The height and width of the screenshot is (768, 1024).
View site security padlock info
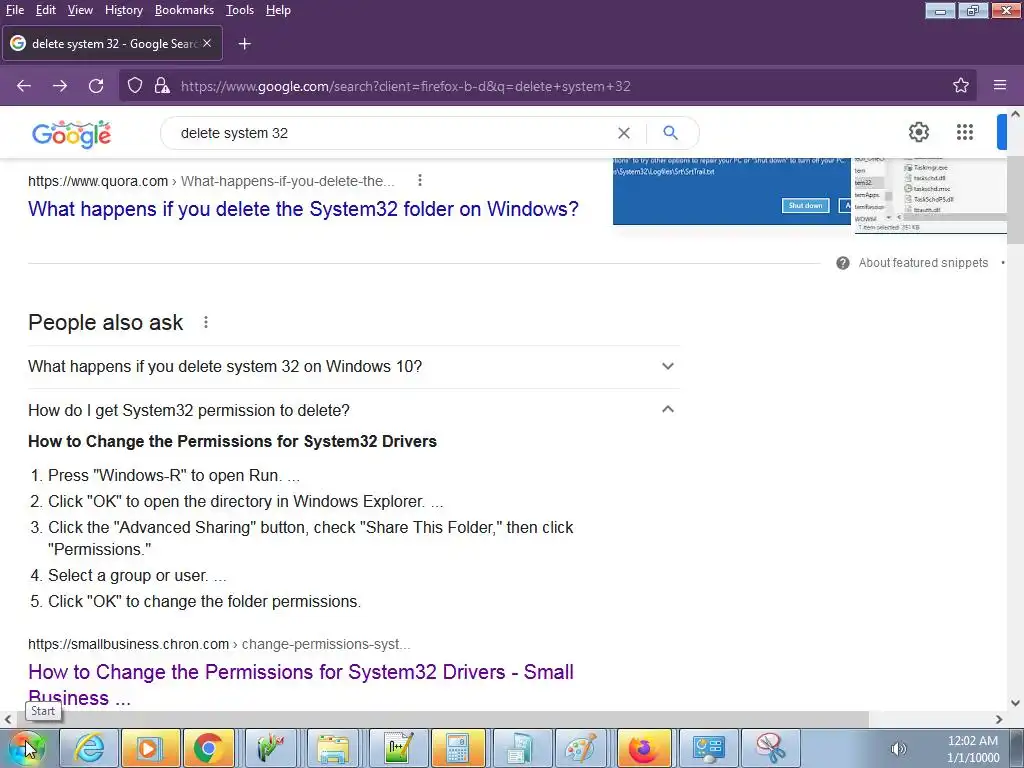click(161, 86)
